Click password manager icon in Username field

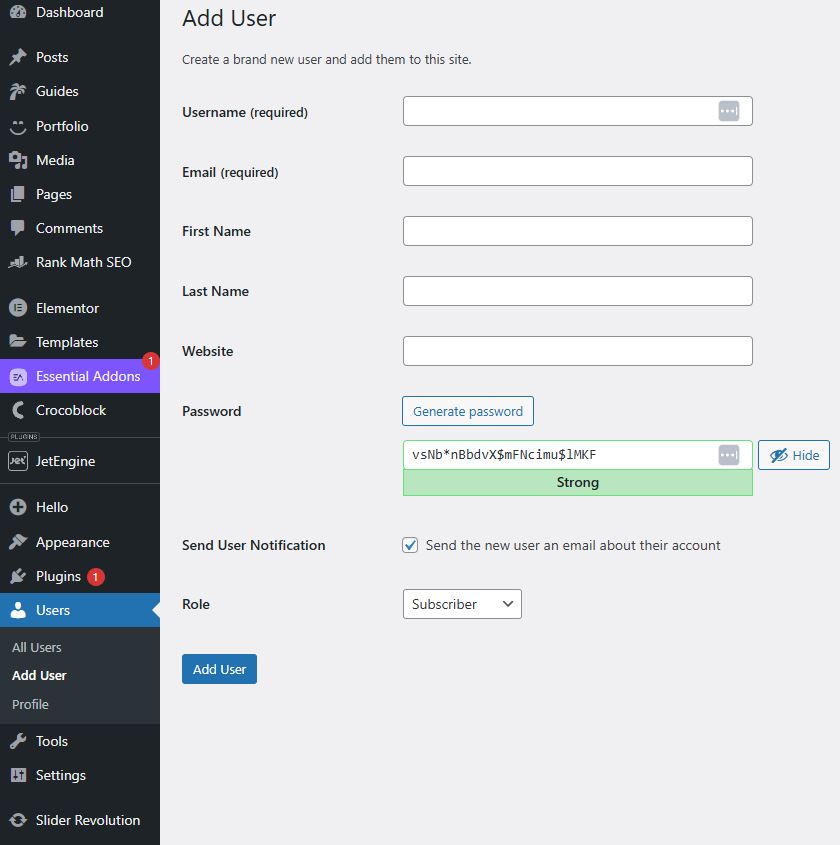click(728, 111)
